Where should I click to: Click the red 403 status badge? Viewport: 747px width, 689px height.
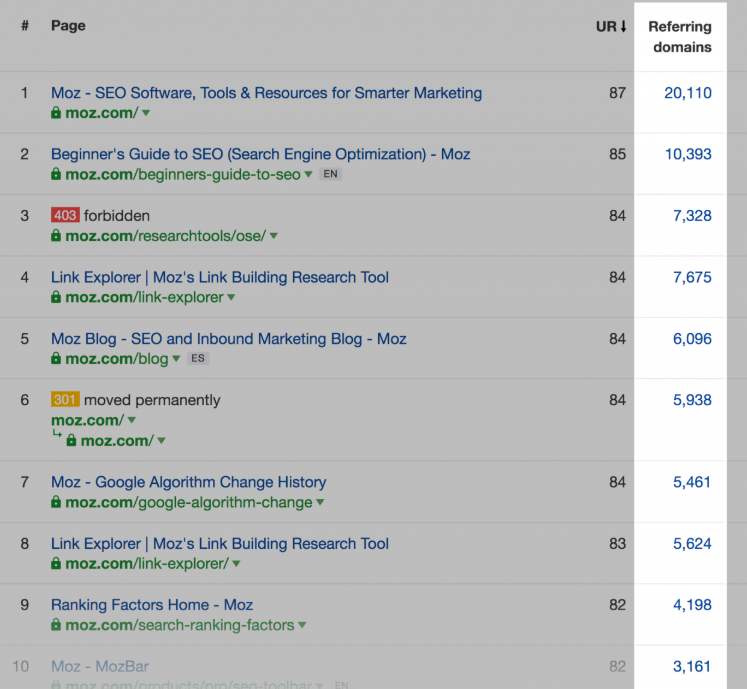click(65, 215)
